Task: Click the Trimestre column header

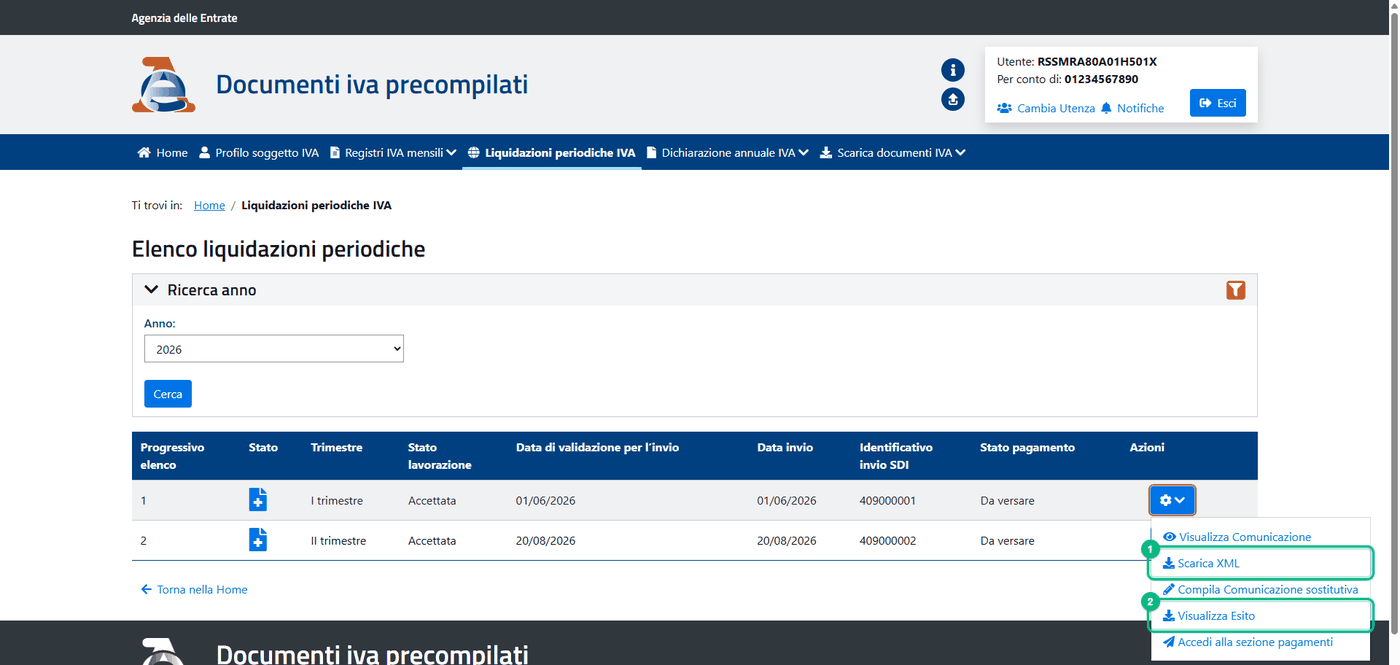Action: pyautogui.click(x=337, y=448)
